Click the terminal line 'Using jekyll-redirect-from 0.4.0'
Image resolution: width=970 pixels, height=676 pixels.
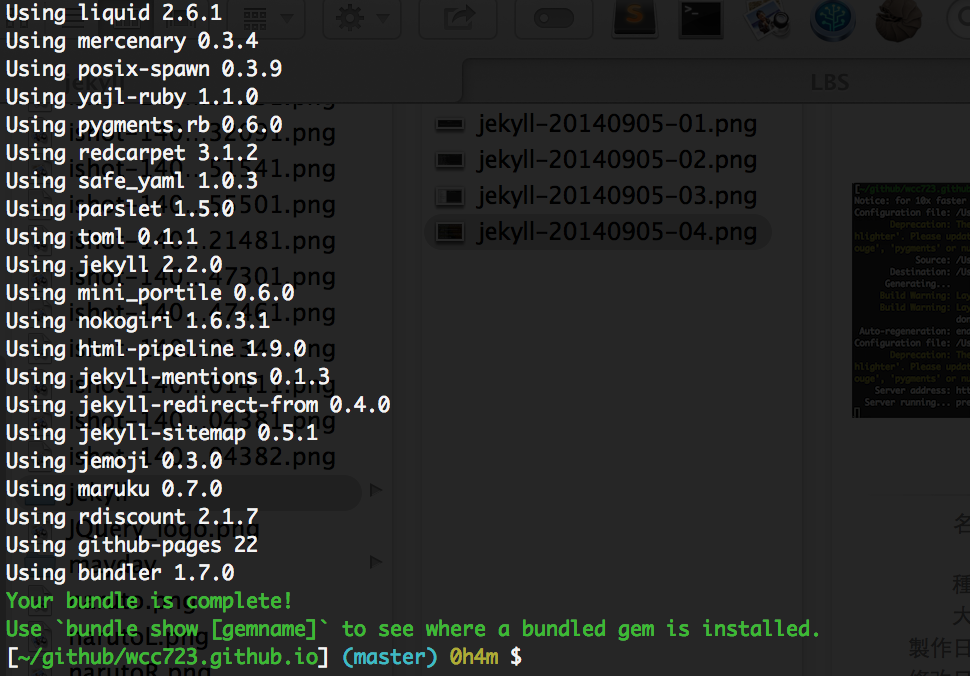[x=198, y=404]
